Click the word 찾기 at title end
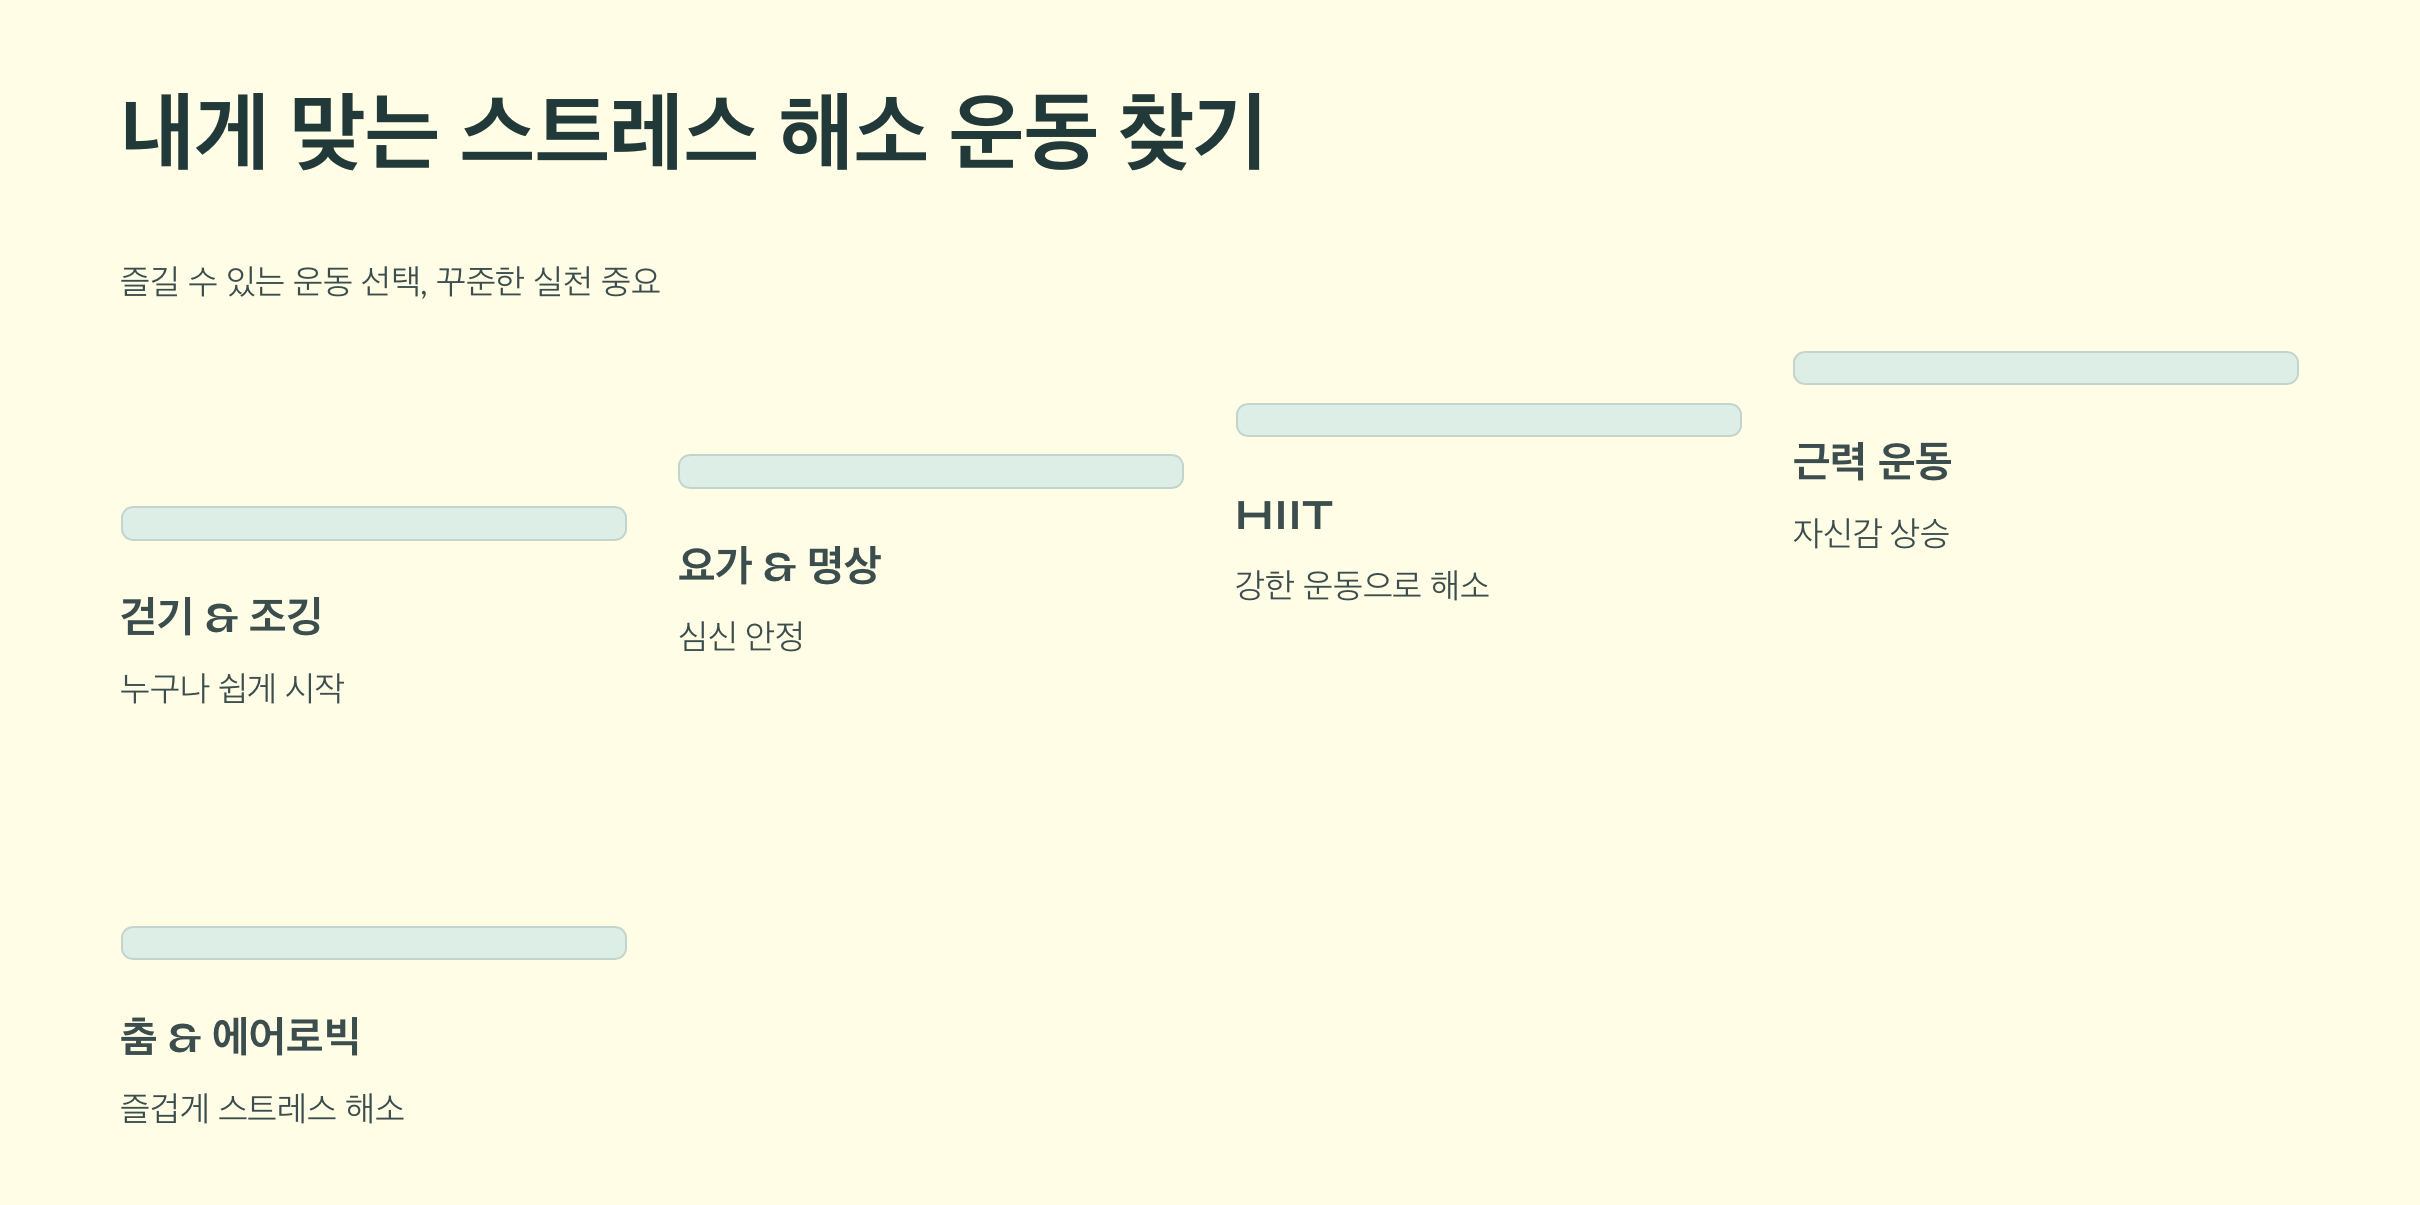Screen dimensions: 2420x1205 (x=1192, y=132)
